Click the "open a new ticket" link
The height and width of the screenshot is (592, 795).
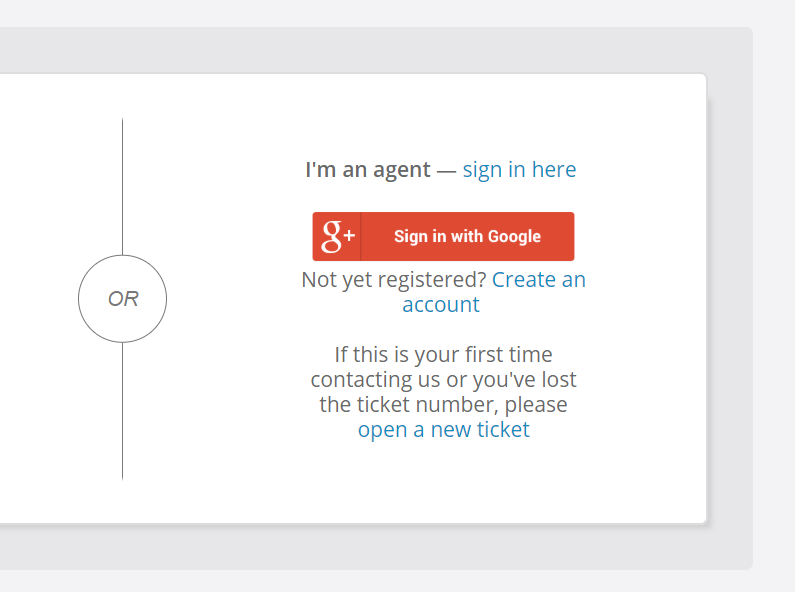coord(444,430)
